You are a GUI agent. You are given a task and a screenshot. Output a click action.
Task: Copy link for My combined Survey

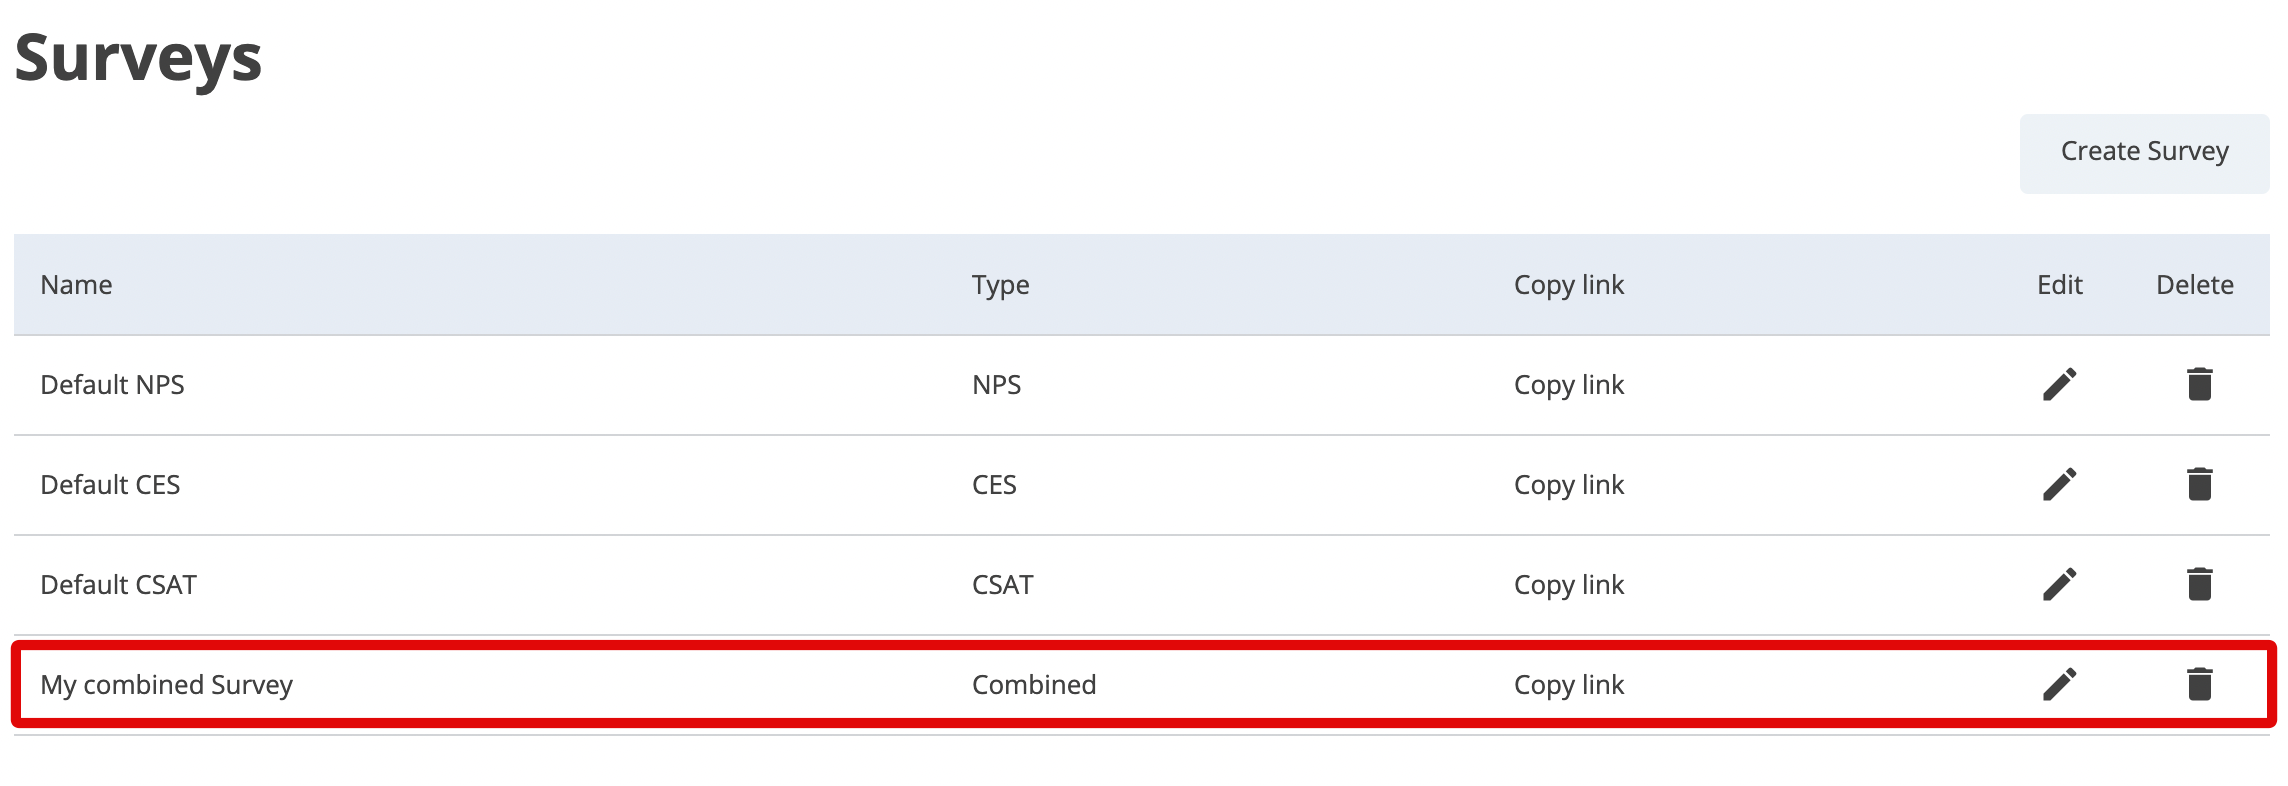(x=1568, y=685)
